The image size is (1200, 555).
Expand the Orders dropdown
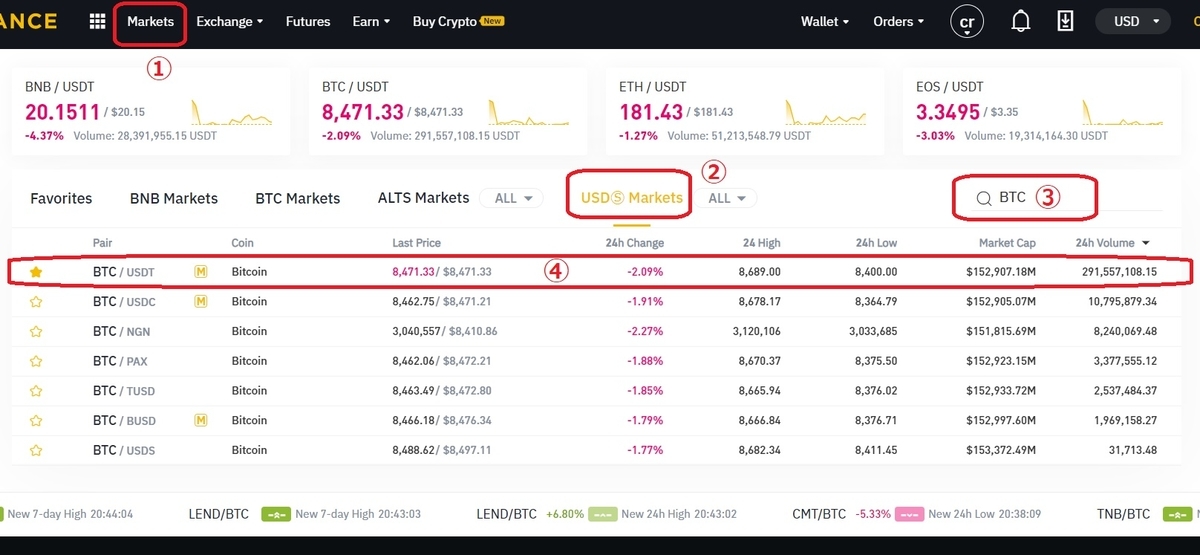(x=899, y=21)
